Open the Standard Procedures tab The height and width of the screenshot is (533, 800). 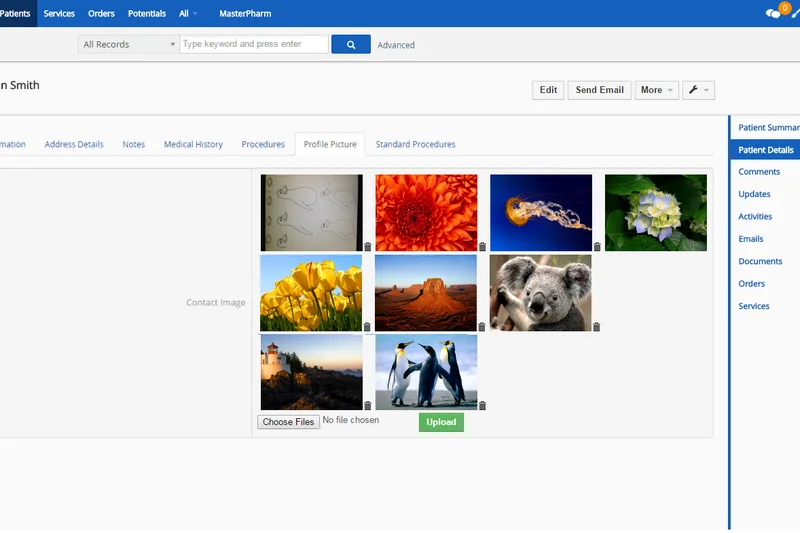pos(415,144)
